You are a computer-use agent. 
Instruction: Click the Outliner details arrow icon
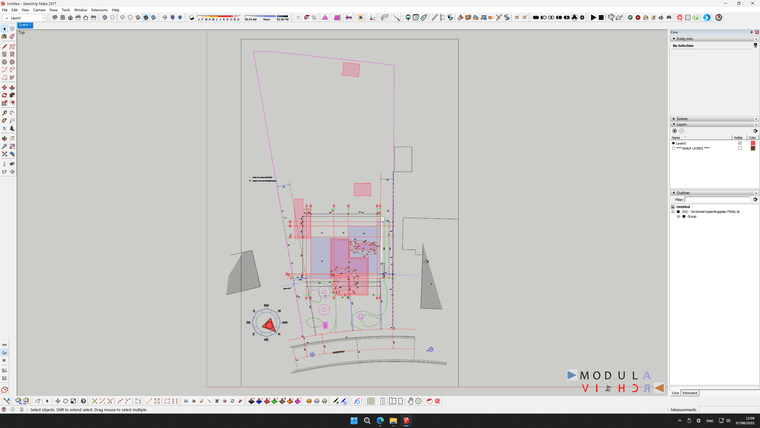click(755, 199)
